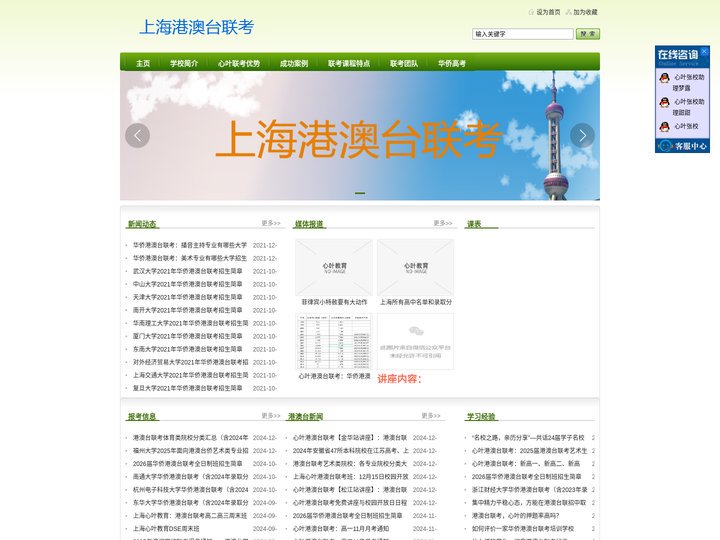This screenshot has height=540, width=720.
Task: Open the 上海港澳台联考 site logo
Action: click(197, 27)
